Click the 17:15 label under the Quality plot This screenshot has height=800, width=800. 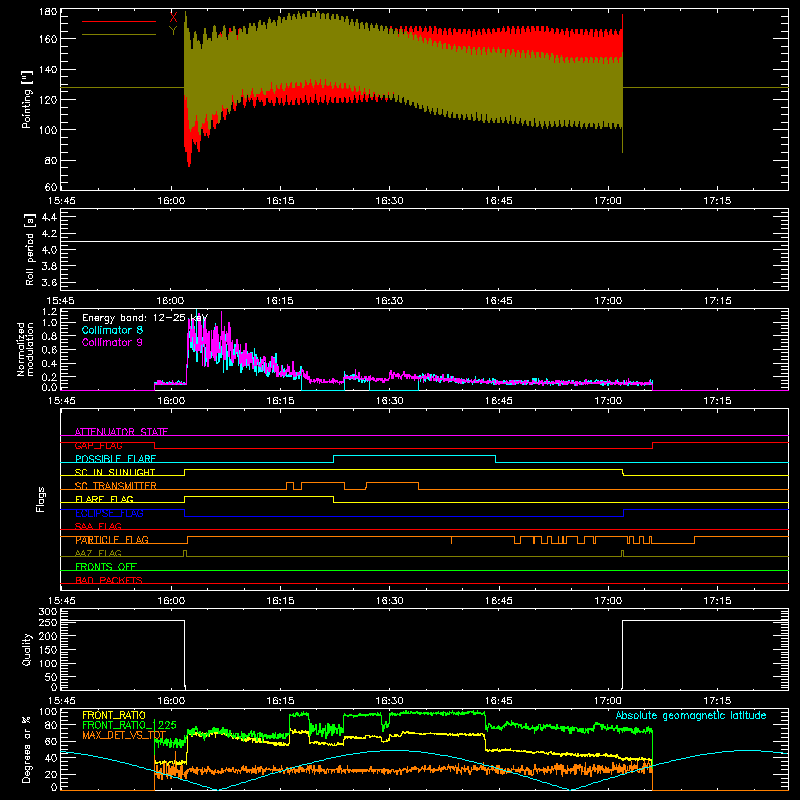pos(717,701)
